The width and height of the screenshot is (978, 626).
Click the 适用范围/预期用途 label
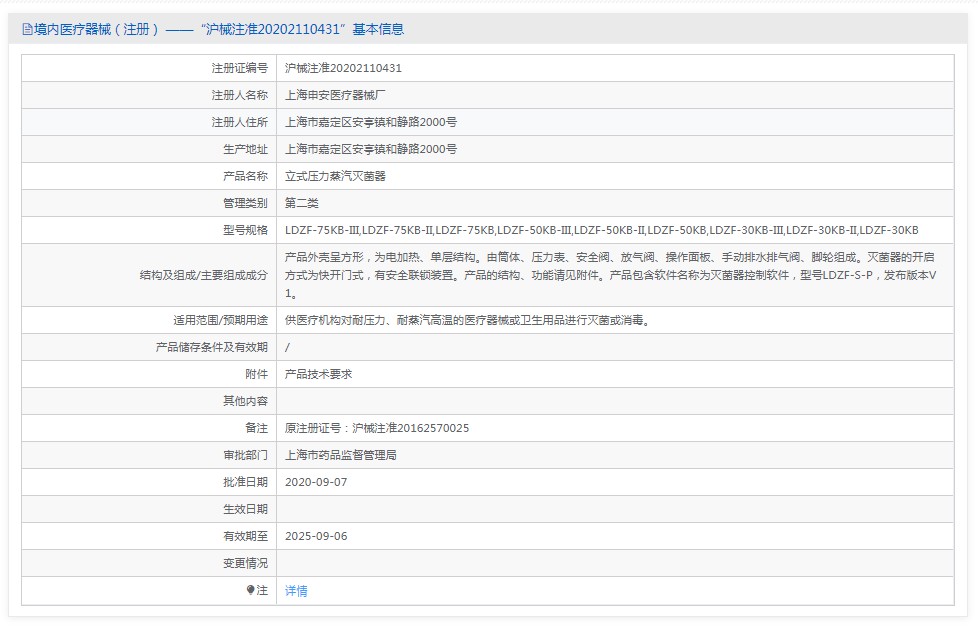[220, 320]
